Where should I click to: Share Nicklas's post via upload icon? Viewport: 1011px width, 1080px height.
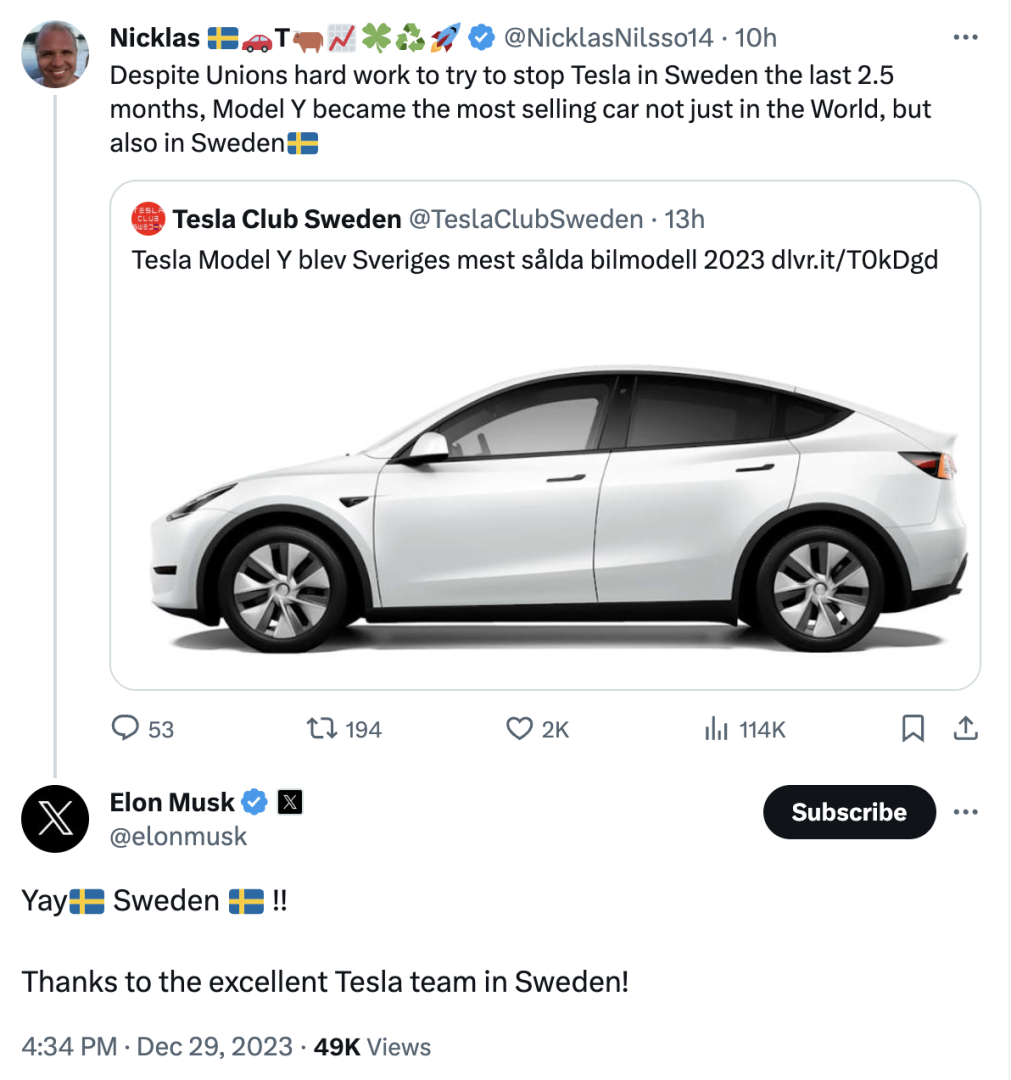click(965, 729)
